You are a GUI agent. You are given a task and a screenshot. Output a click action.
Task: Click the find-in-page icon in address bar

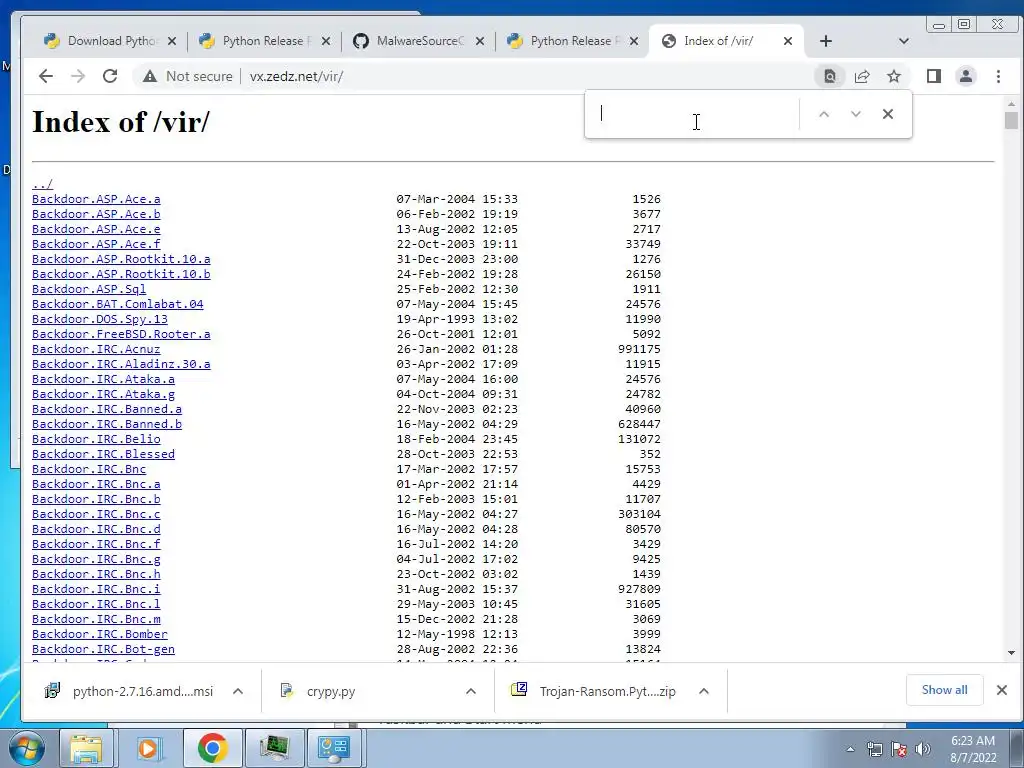pos(829,76)
